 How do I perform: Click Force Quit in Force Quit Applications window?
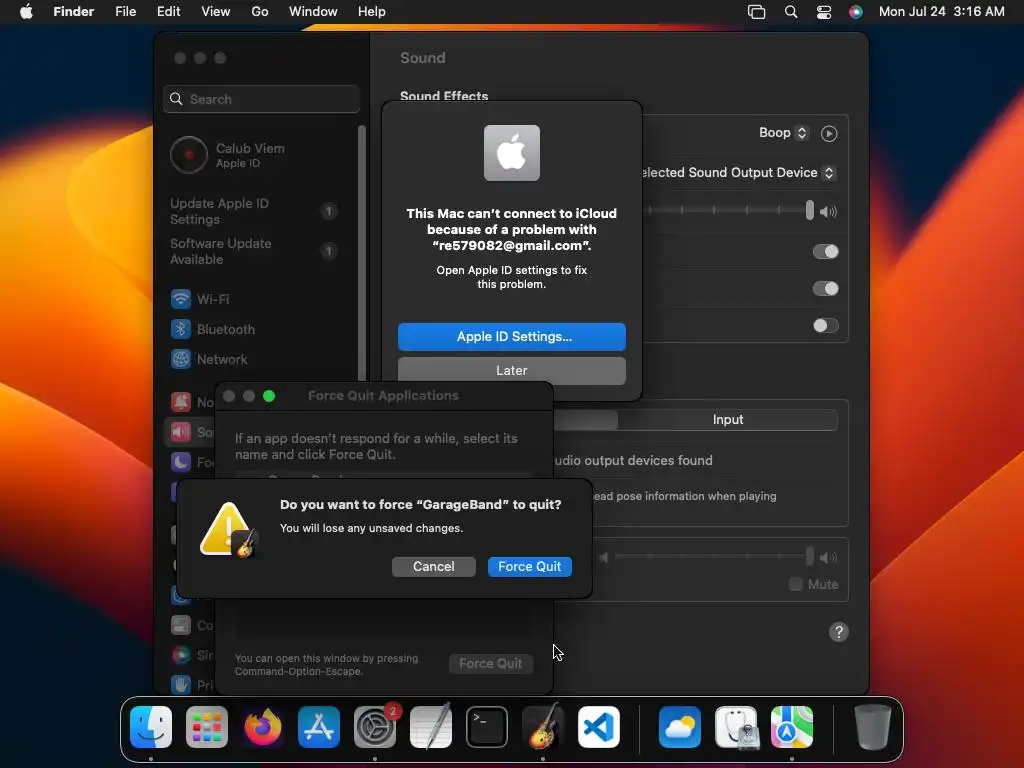[490, 664]
